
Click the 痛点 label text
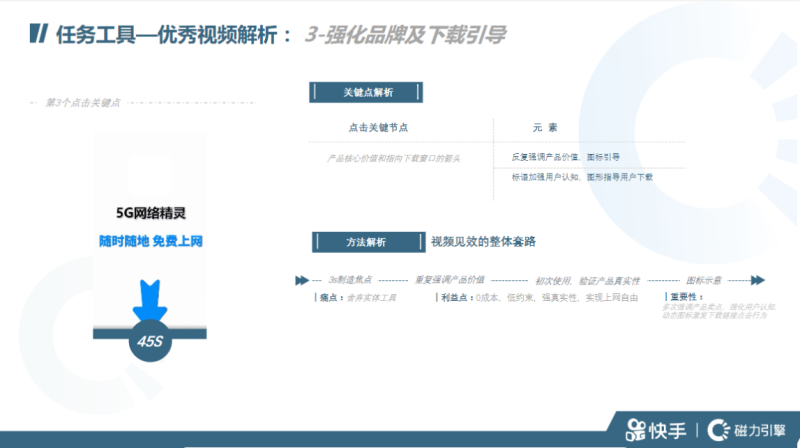[331, 298]
